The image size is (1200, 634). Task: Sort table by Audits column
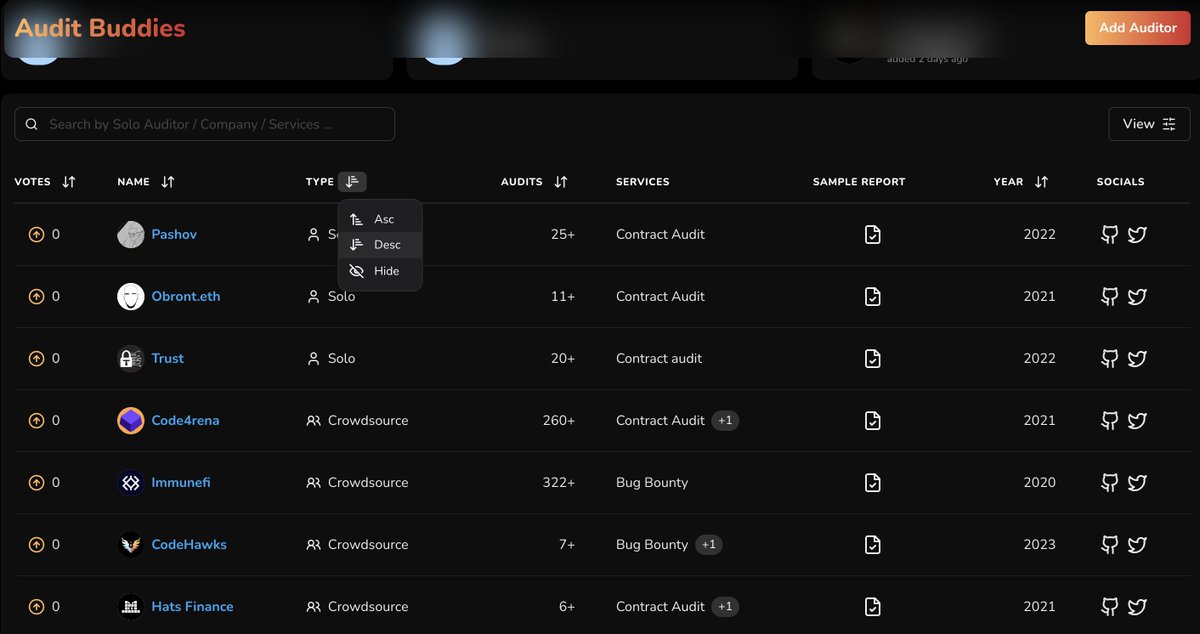pos(560,182)
